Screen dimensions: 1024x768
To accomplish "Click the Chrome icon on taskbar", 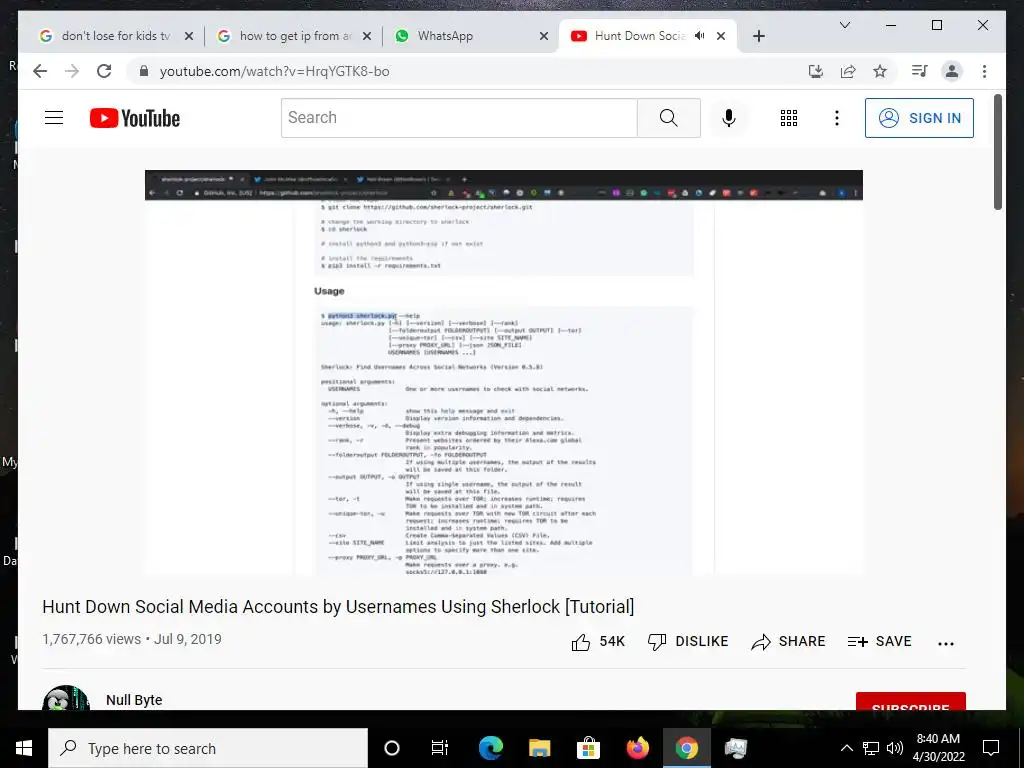I will click(686, 748).
